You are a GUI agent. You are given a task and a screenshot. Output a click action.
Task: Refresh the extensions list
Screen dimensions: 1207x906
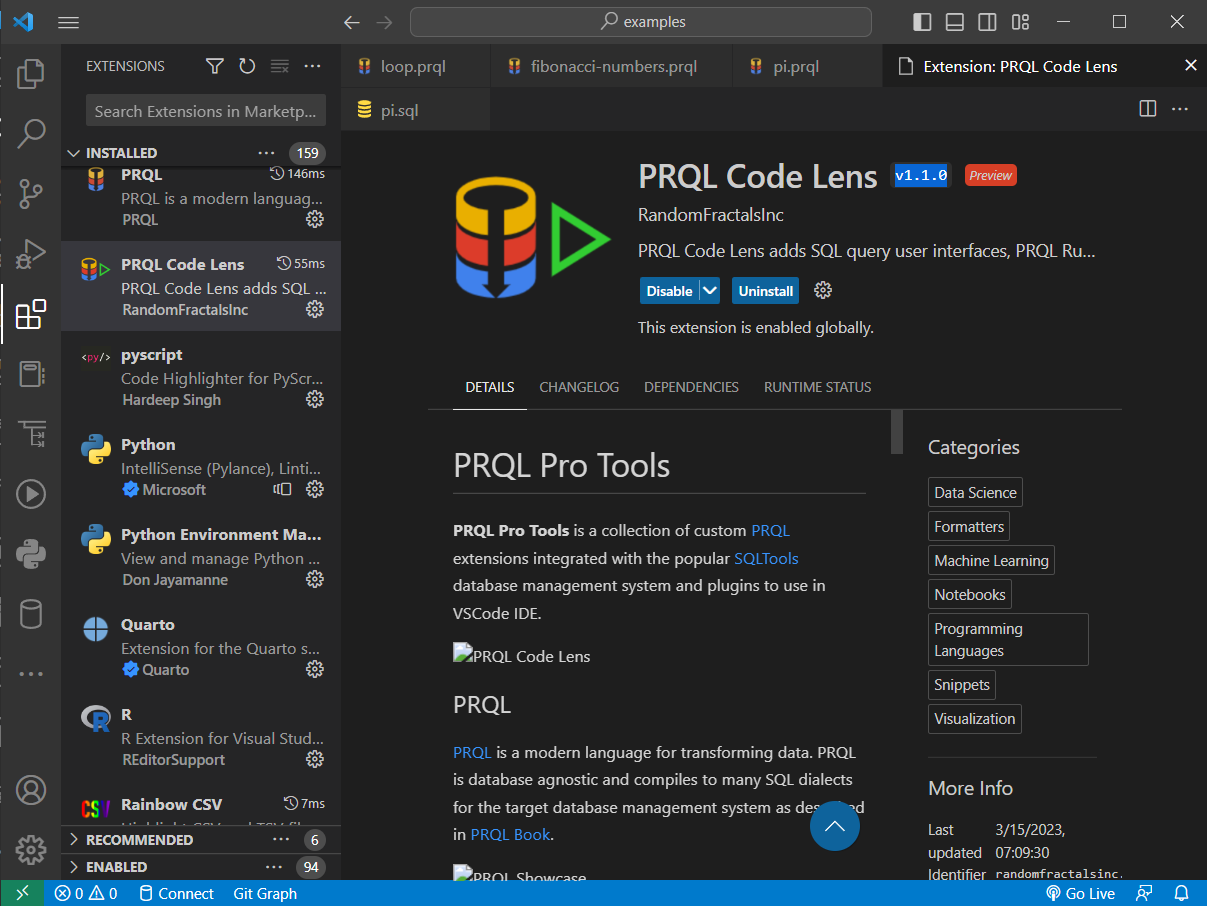tap(247, 66)
